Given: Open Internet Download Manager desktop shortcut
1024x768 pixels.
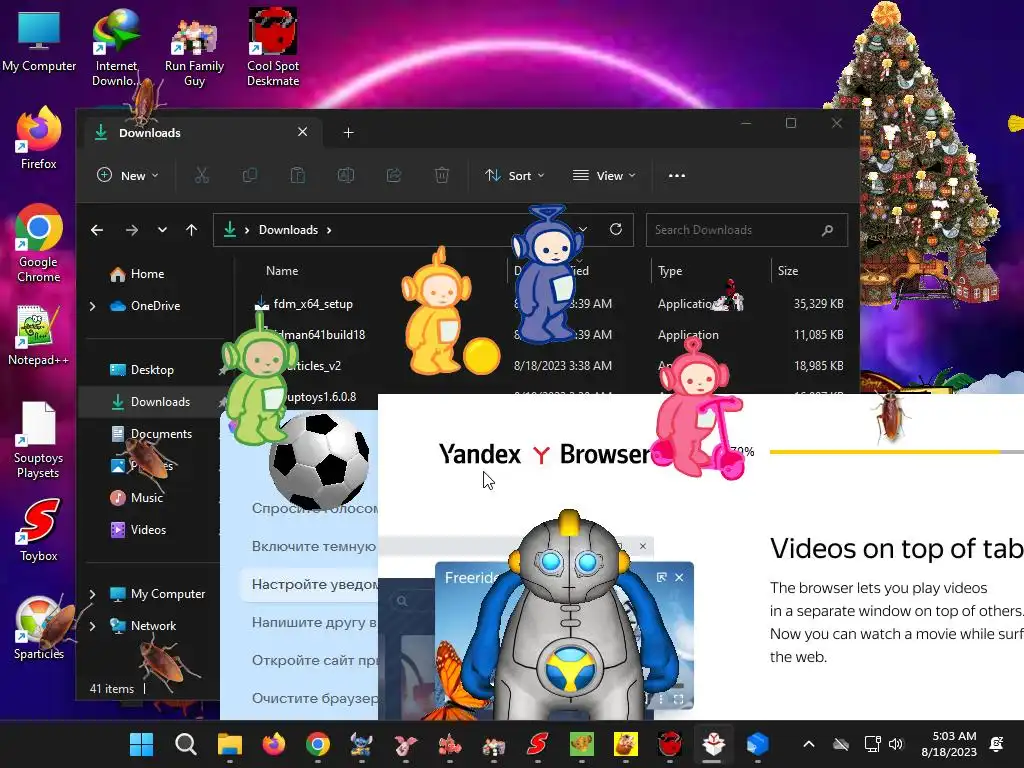Looking at the screenshot, I should tap(116, 47).
